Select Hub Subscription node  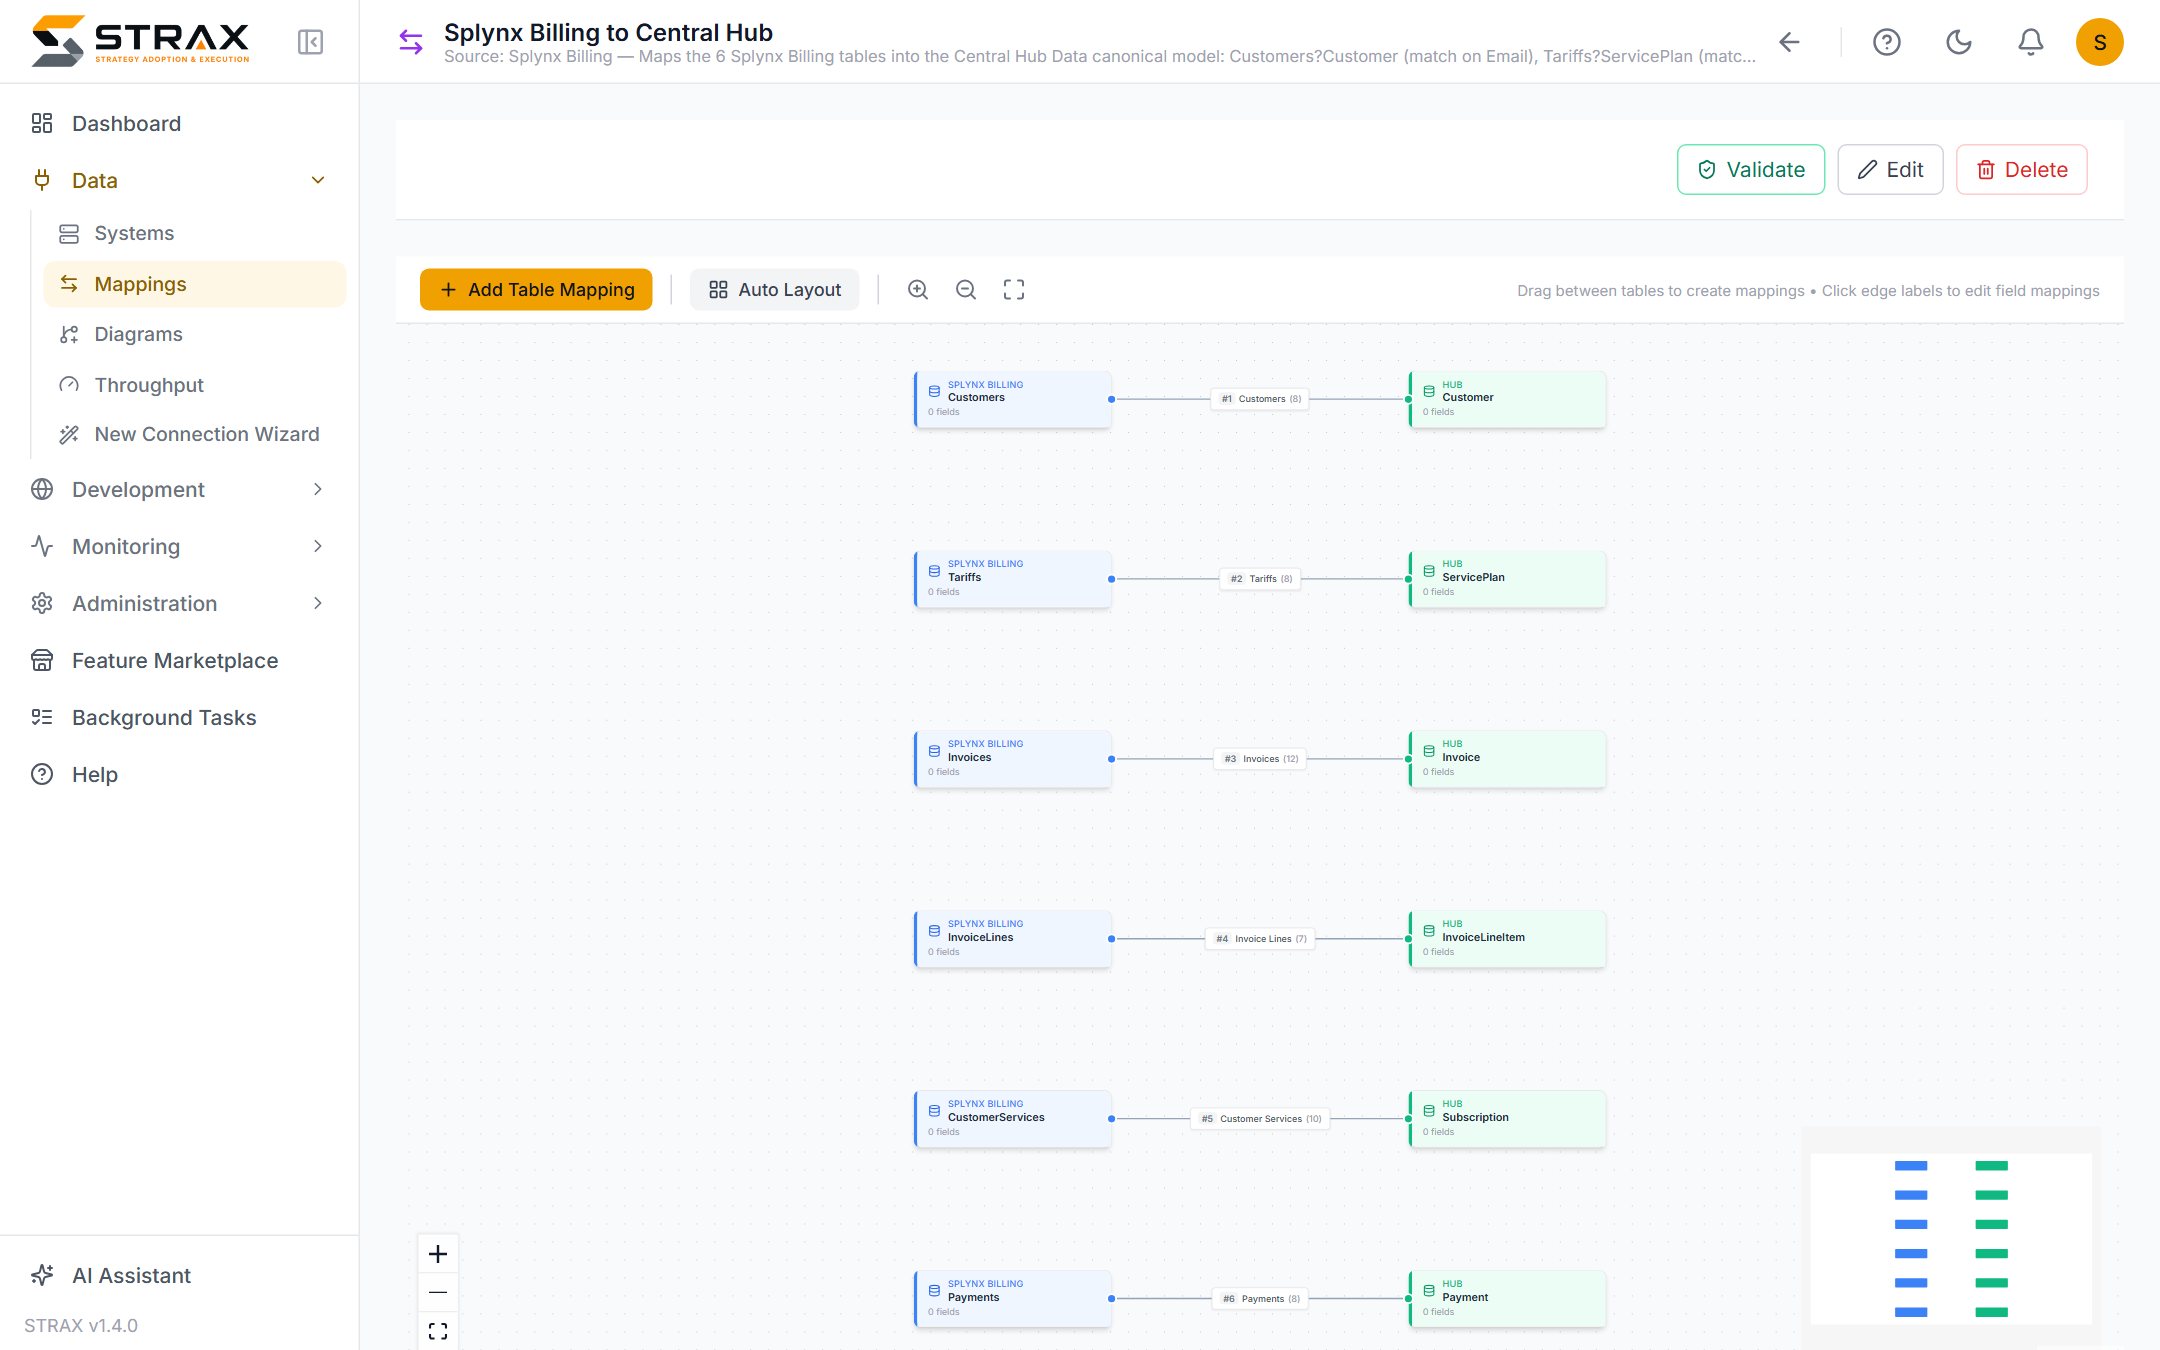pyautogui.click(x=1507, y=1119)
